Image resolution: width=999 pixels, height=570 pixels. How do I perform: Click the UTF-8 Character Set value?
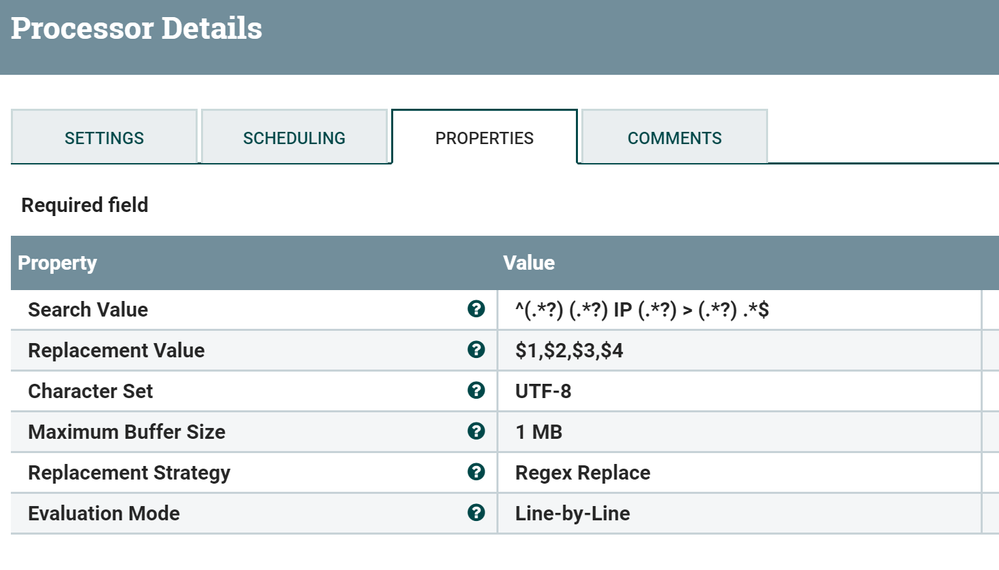(543, 391)
